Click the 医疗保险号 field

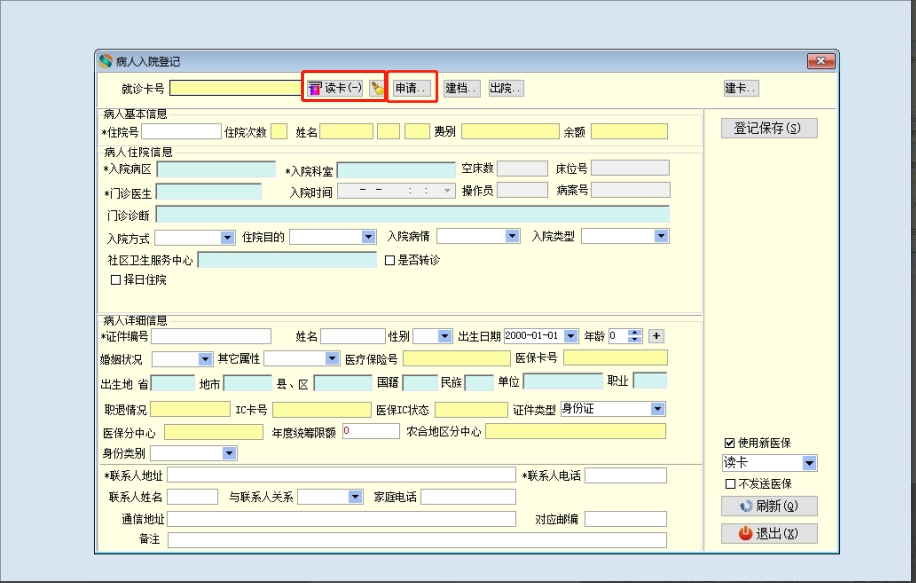(456, 359)
